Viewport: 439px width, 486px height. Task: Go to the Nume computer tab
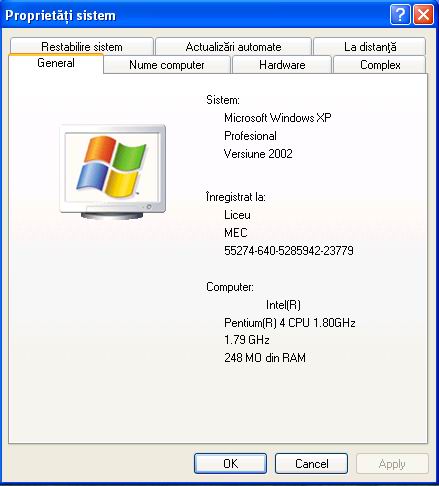[167, 65]
